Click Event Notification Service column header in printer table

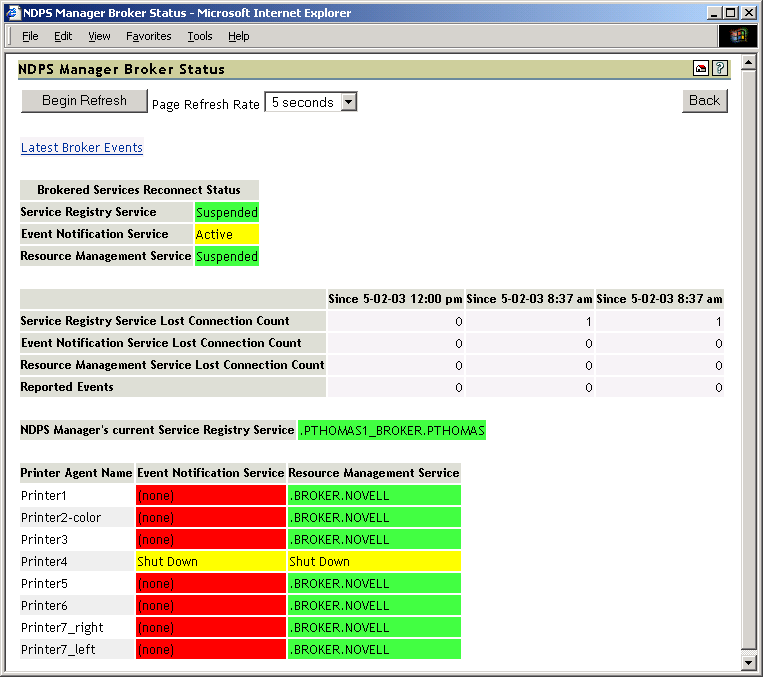[x=211, y=473]
